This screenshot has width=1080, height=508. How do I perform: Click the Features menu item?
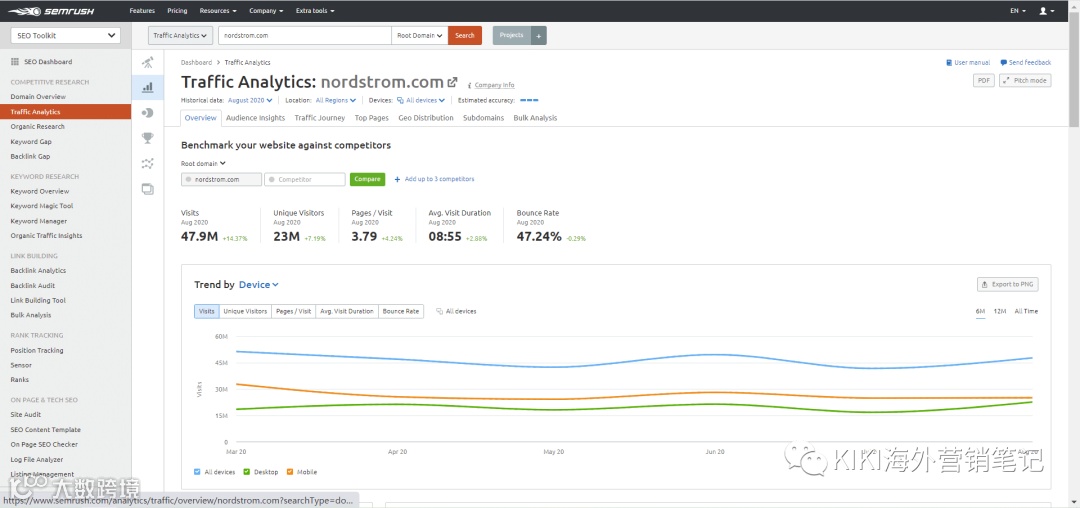click(x=142, y=11)
